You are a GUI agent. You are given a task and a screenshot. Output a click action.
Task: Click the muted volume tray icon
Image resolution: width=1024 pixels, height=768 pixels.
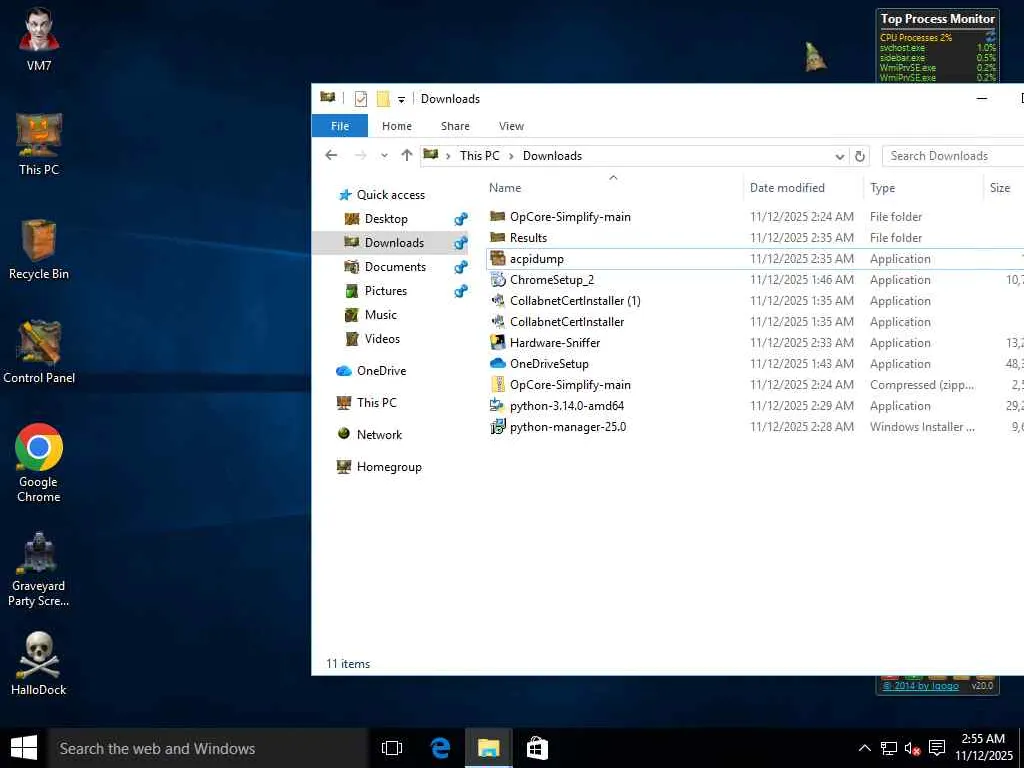pos(912,748)
